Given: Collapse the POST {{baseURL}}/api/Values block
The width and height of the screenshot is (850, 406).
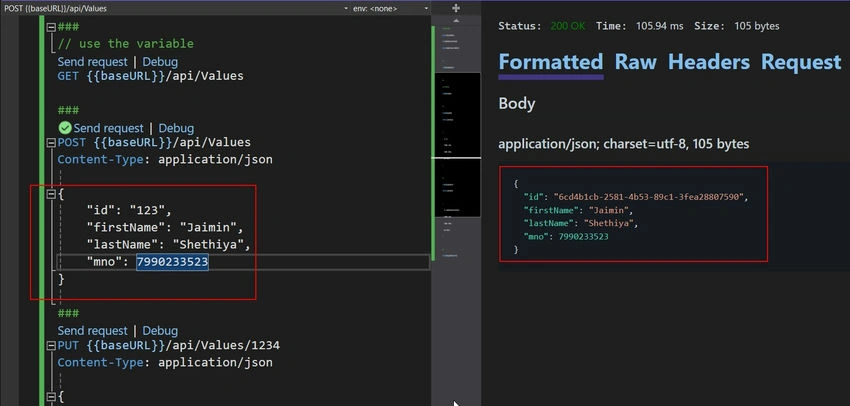Looking at the screenshot, I should (50, 143).
